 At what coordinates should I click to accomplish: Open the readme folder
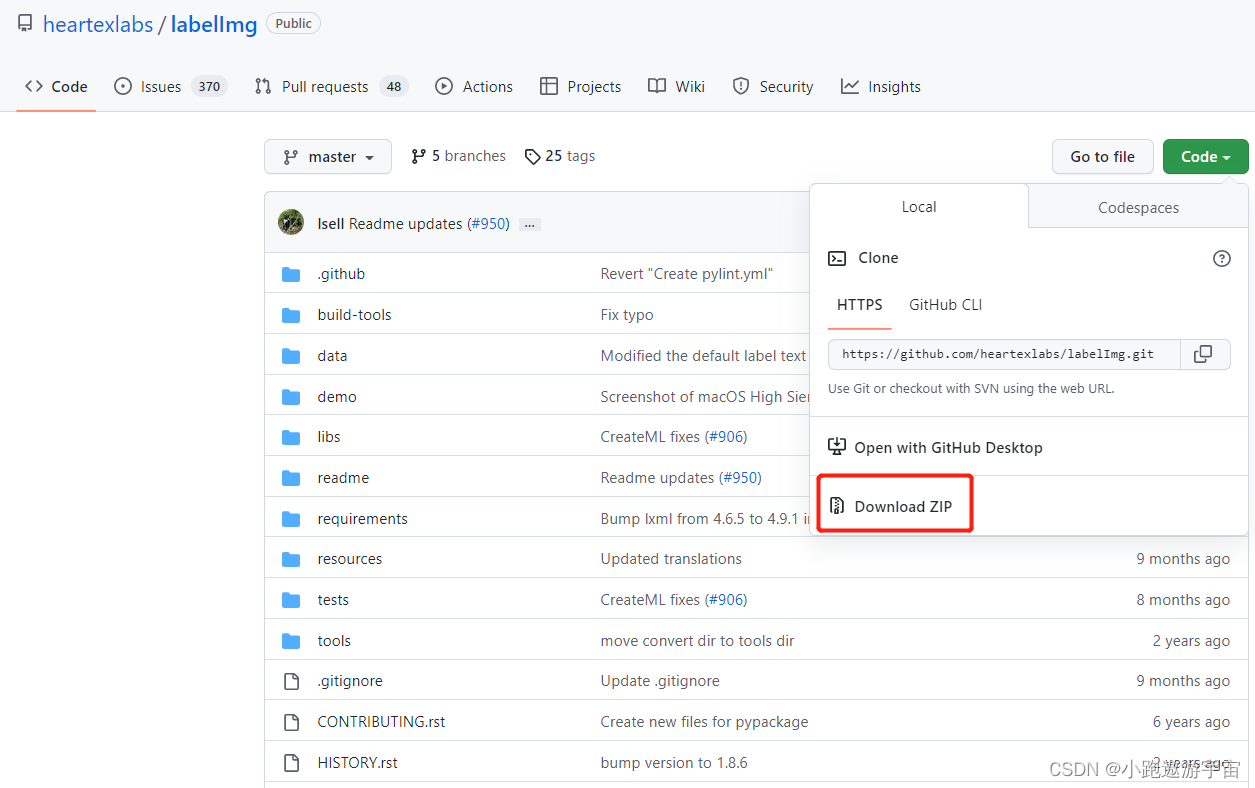(x=343, y=478)
